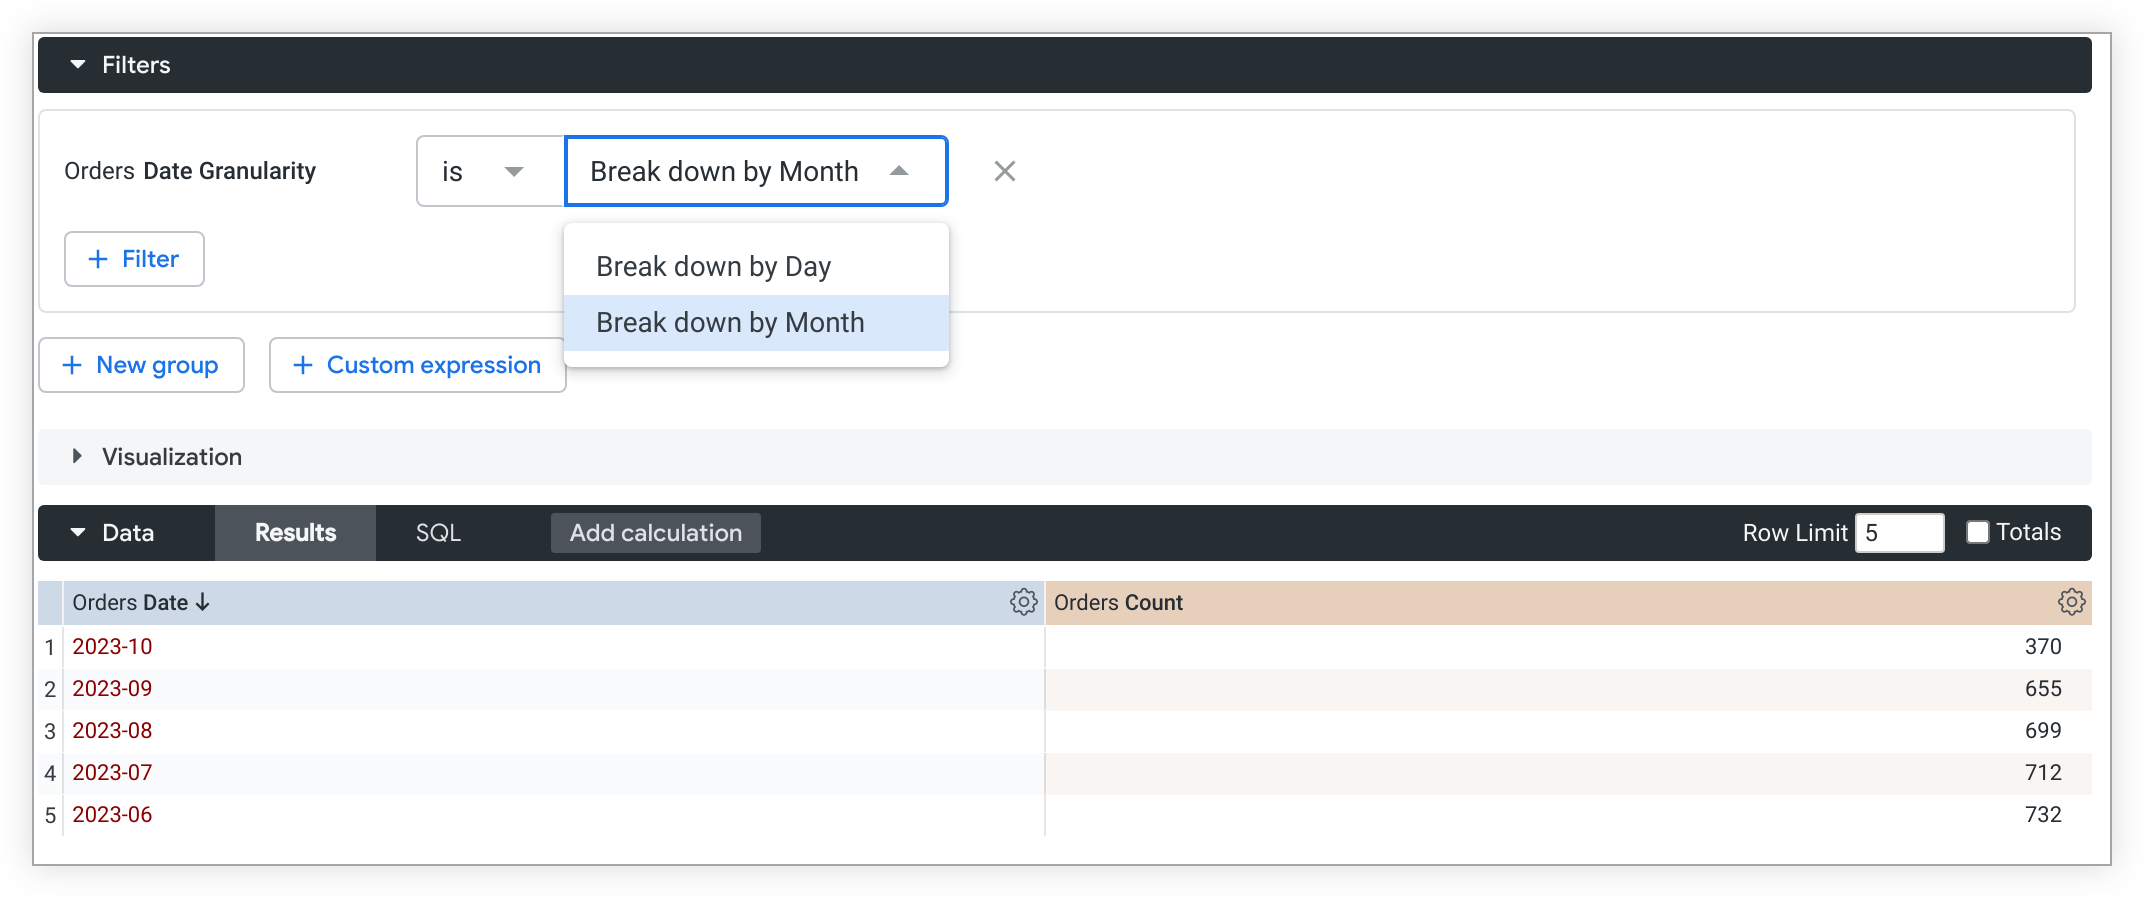Click the Row Limit input field
The height and width of the screenshot is (898, 2144).
coord(1898,533)
